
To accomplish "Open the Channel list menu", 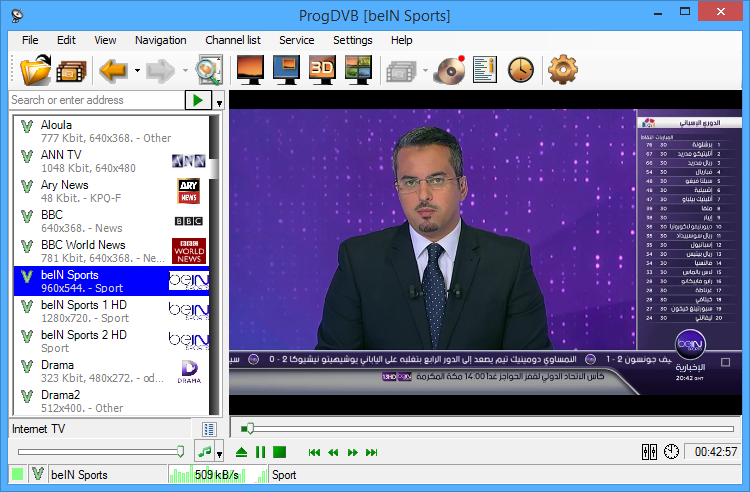I will [233, 40].
